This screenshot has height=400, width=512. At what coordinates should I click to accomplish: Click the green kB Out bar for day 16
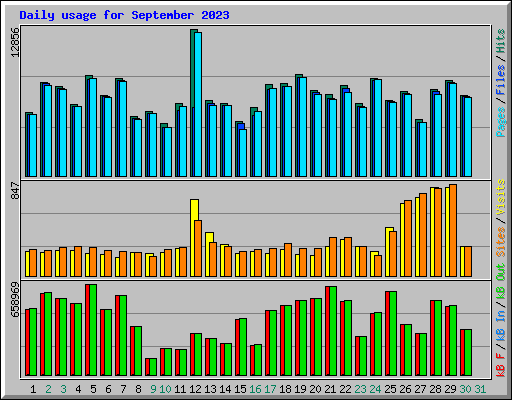point(258,360)
